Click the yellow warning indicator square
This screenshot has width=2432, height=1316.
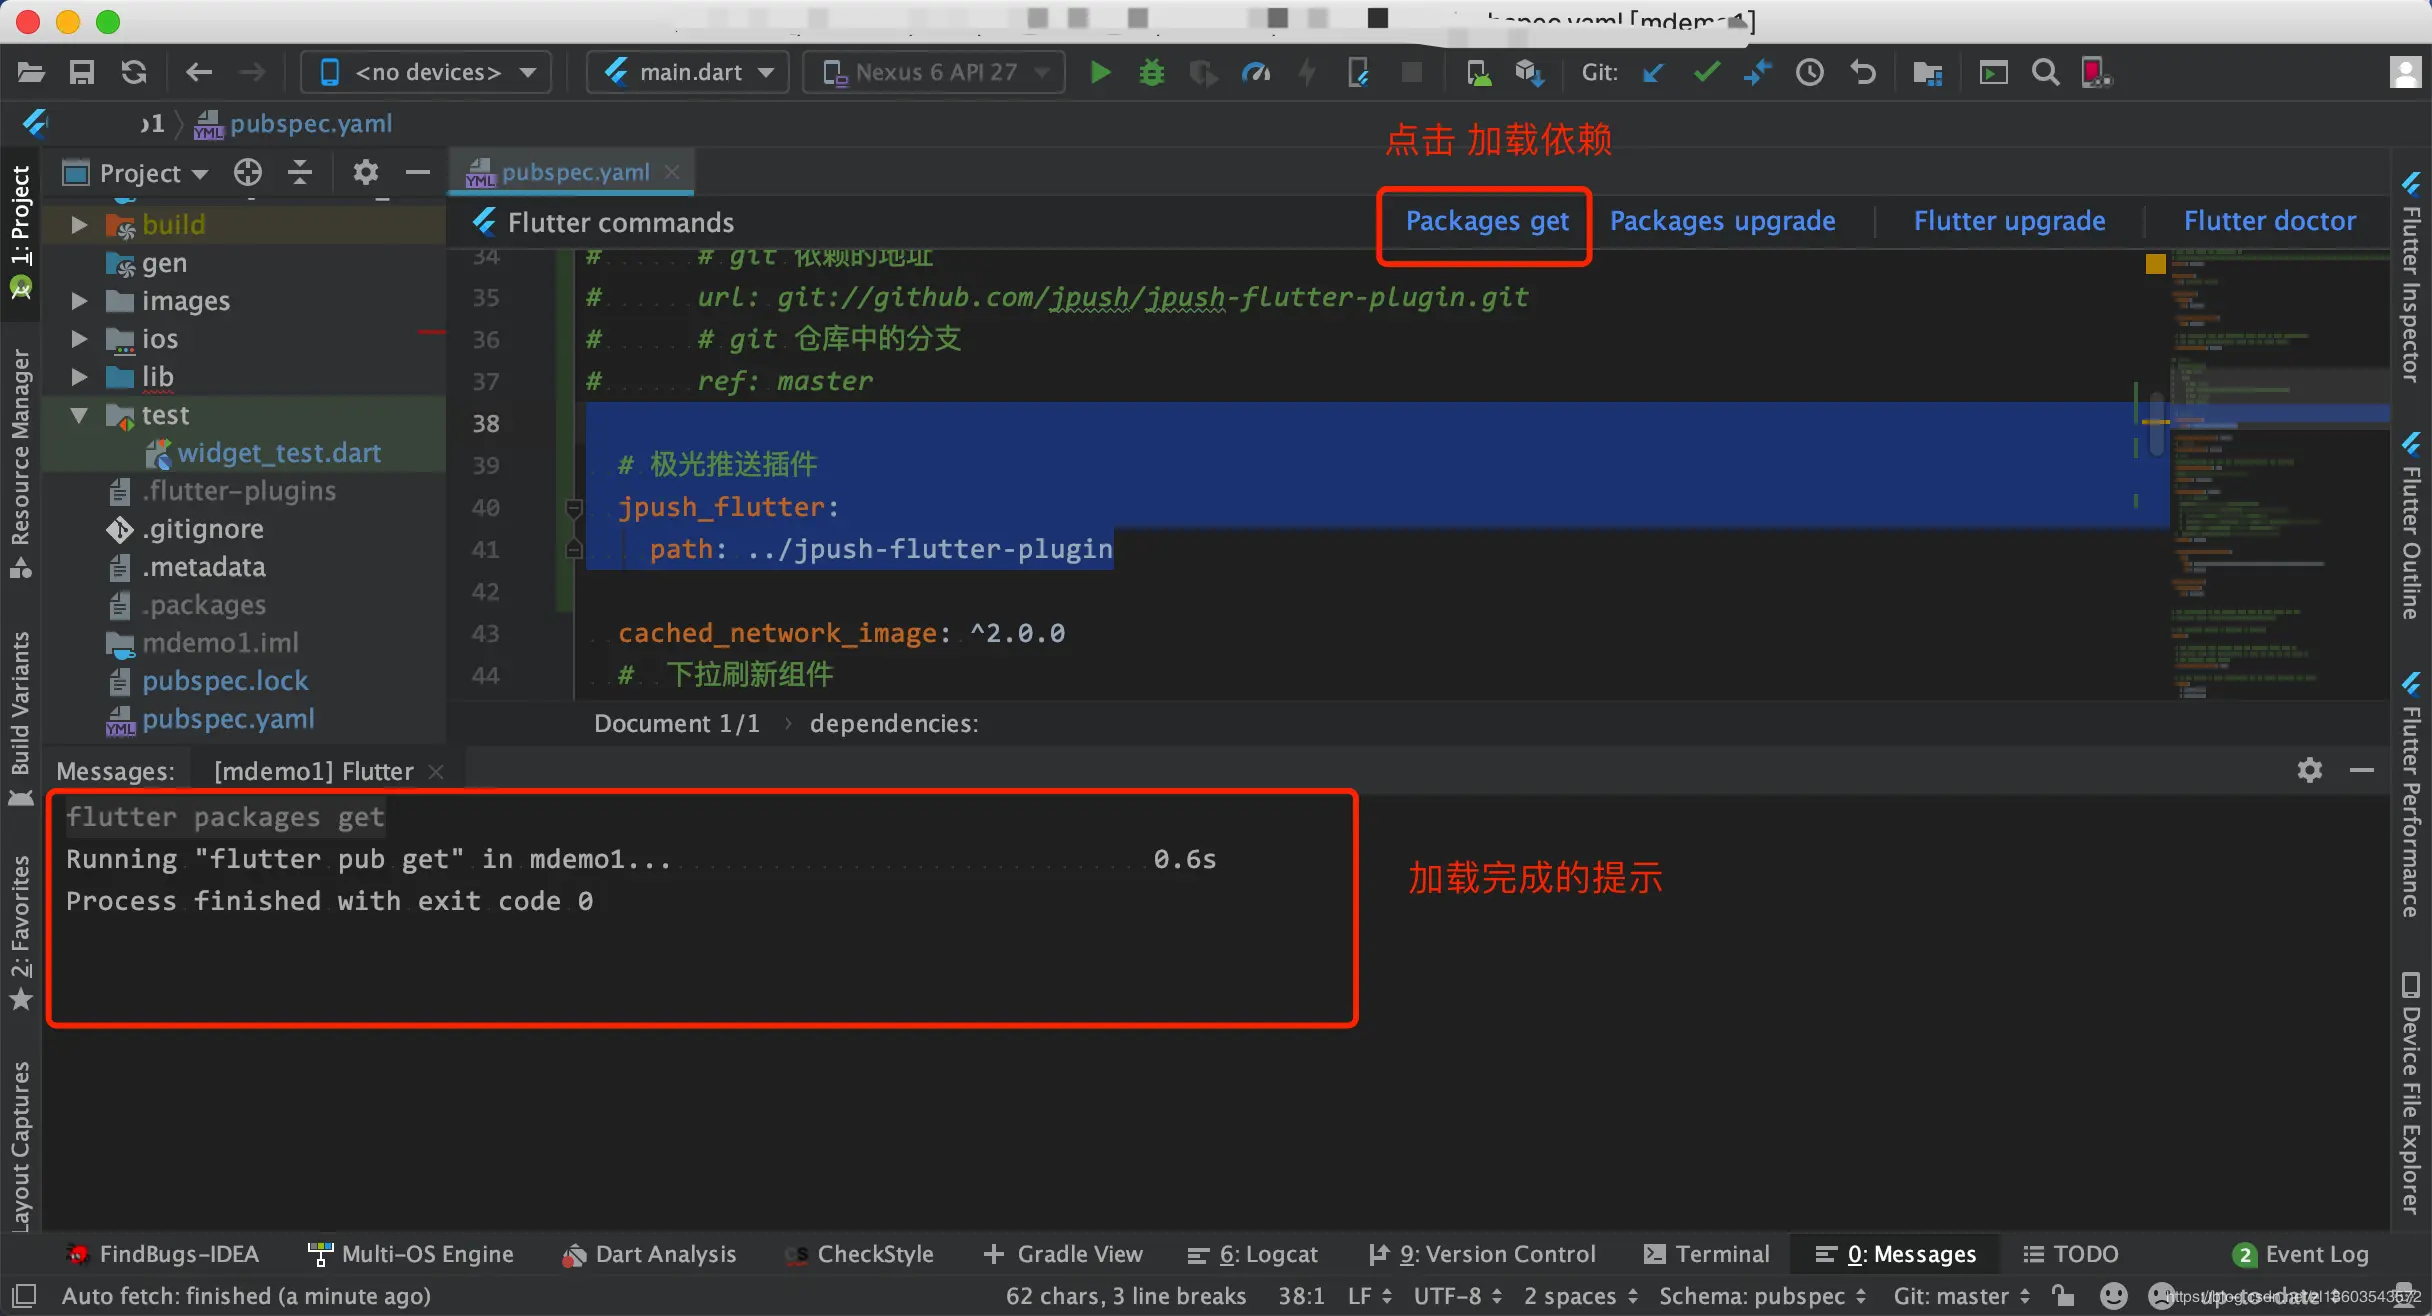(x=2156, y=264)
